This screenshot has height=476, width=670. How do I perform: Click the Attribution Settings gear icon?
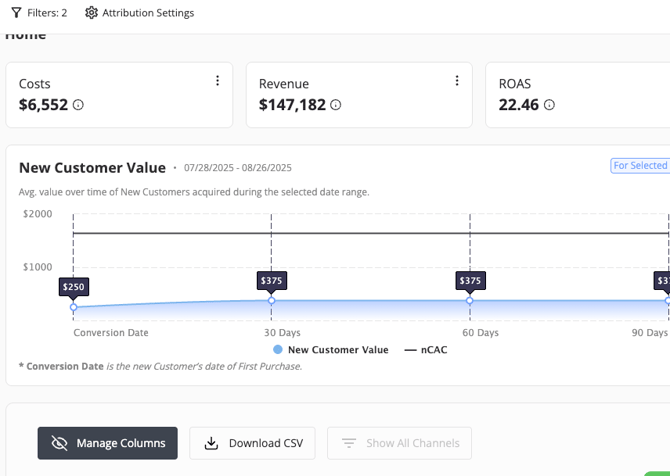click(x=91, y=13)
